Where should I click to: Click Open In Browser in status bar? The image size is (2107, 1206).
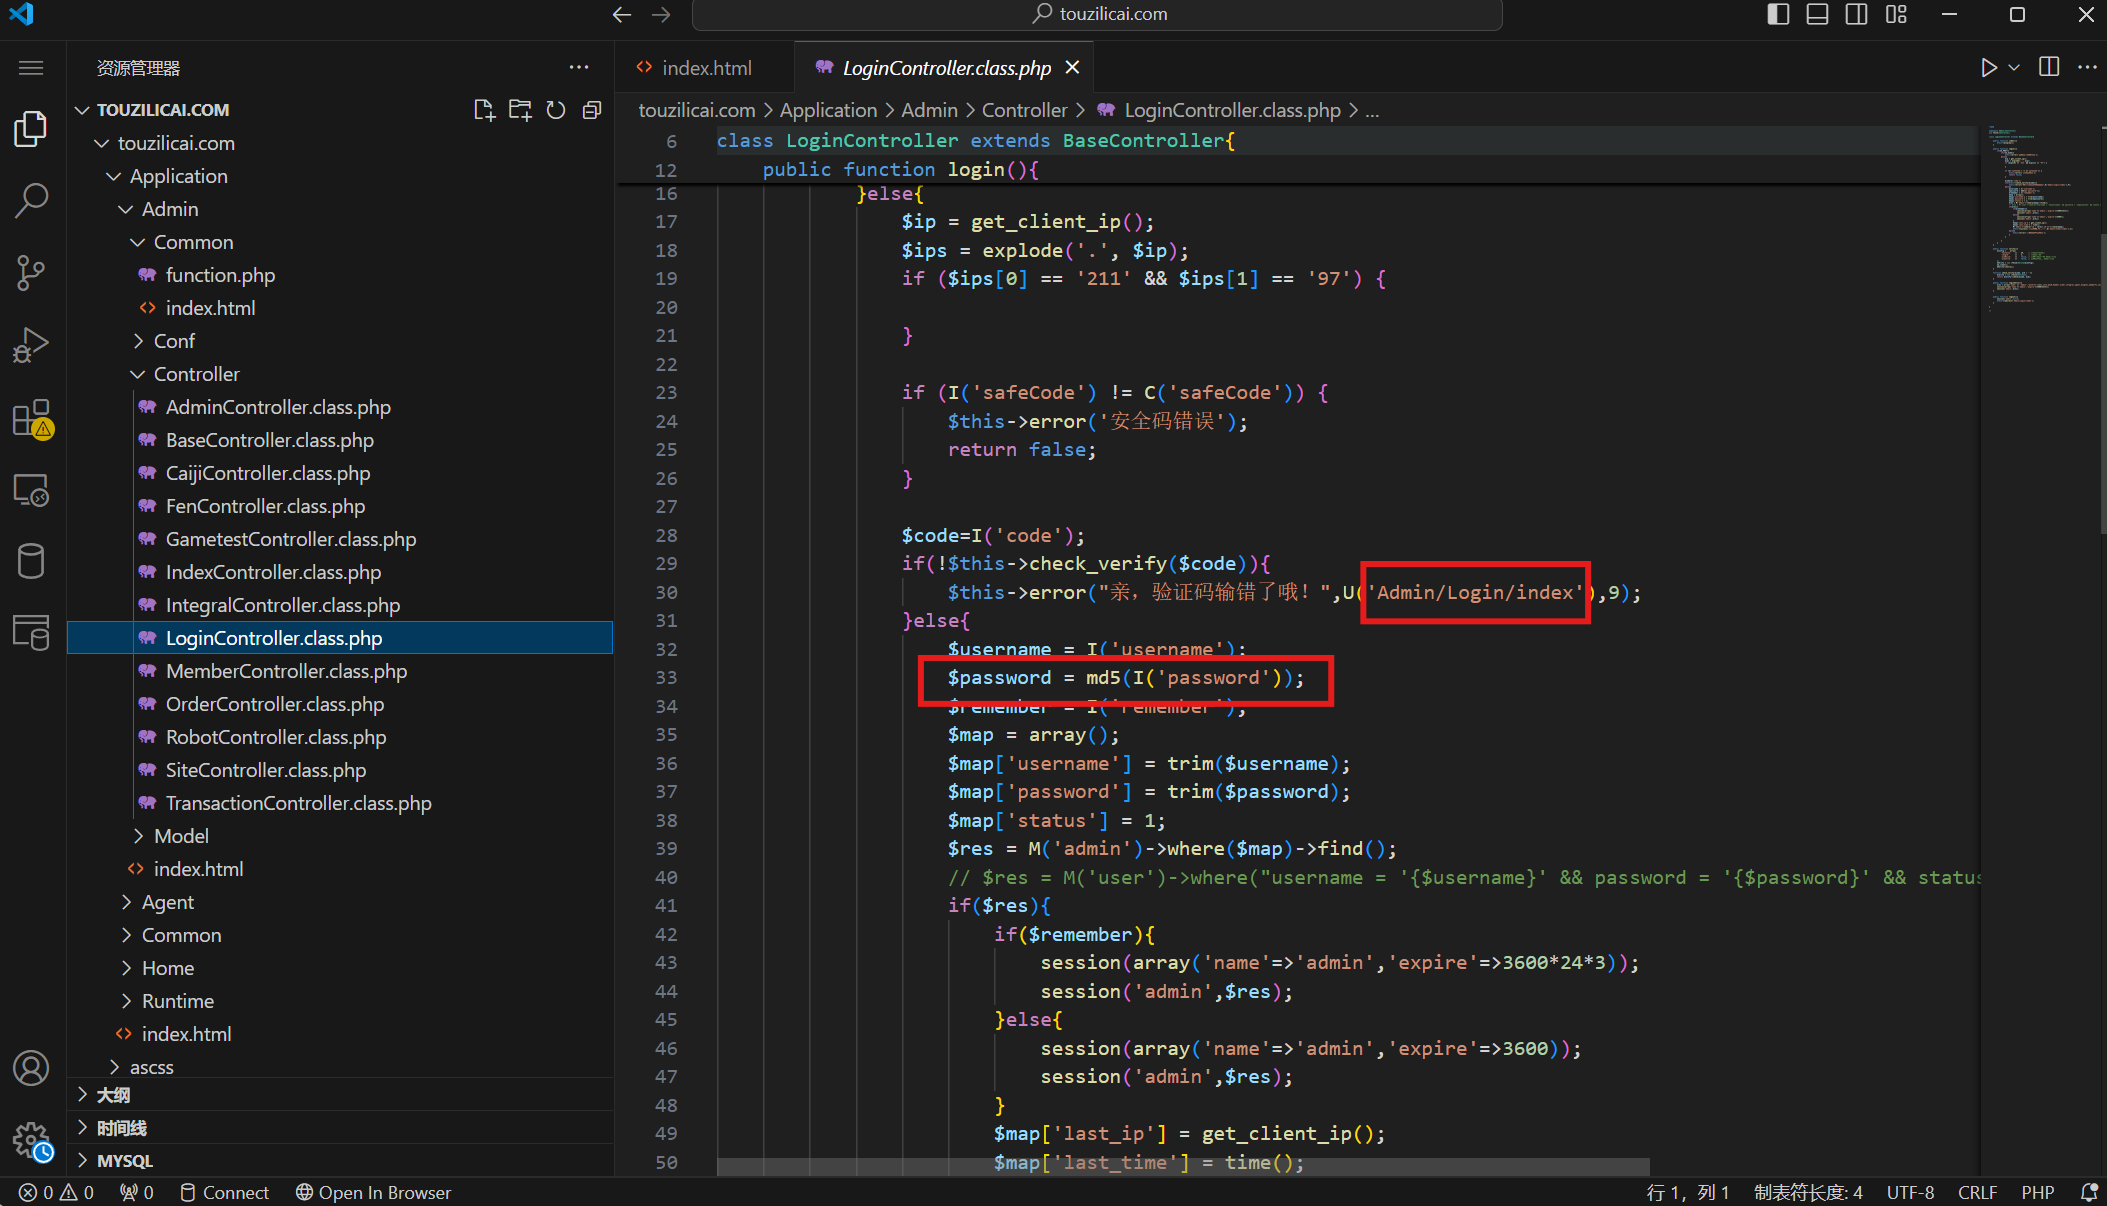pos(373,1192)
